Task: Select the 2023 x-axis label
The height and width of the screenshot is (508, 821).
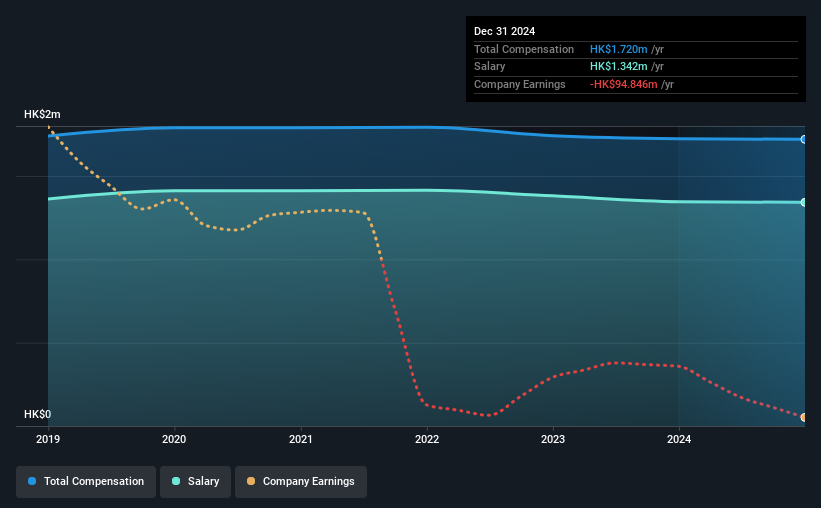Action: (x=553, y=439)
